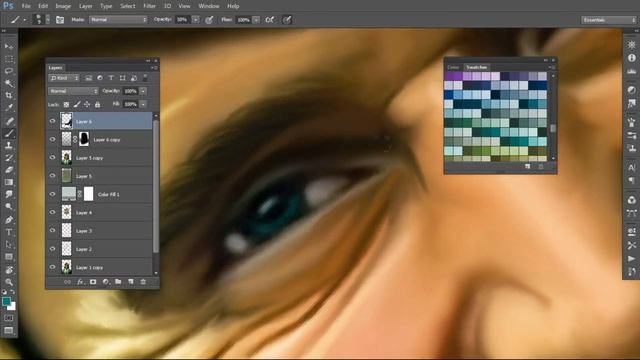Viewport: 640px width, 360px height.
Task: Hide Color Fill 1 visibility eye
Action: 53,194
